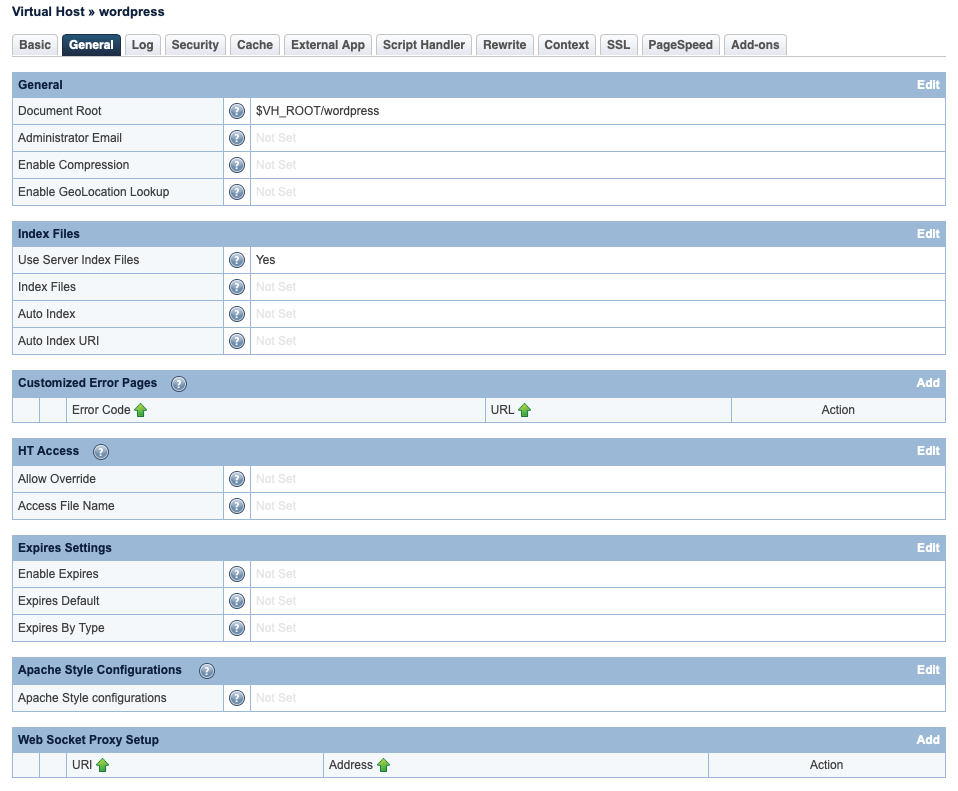Screen dimensions: 958x791
Task: Click help icon next to Expires By Type
Action: (237, 628)
